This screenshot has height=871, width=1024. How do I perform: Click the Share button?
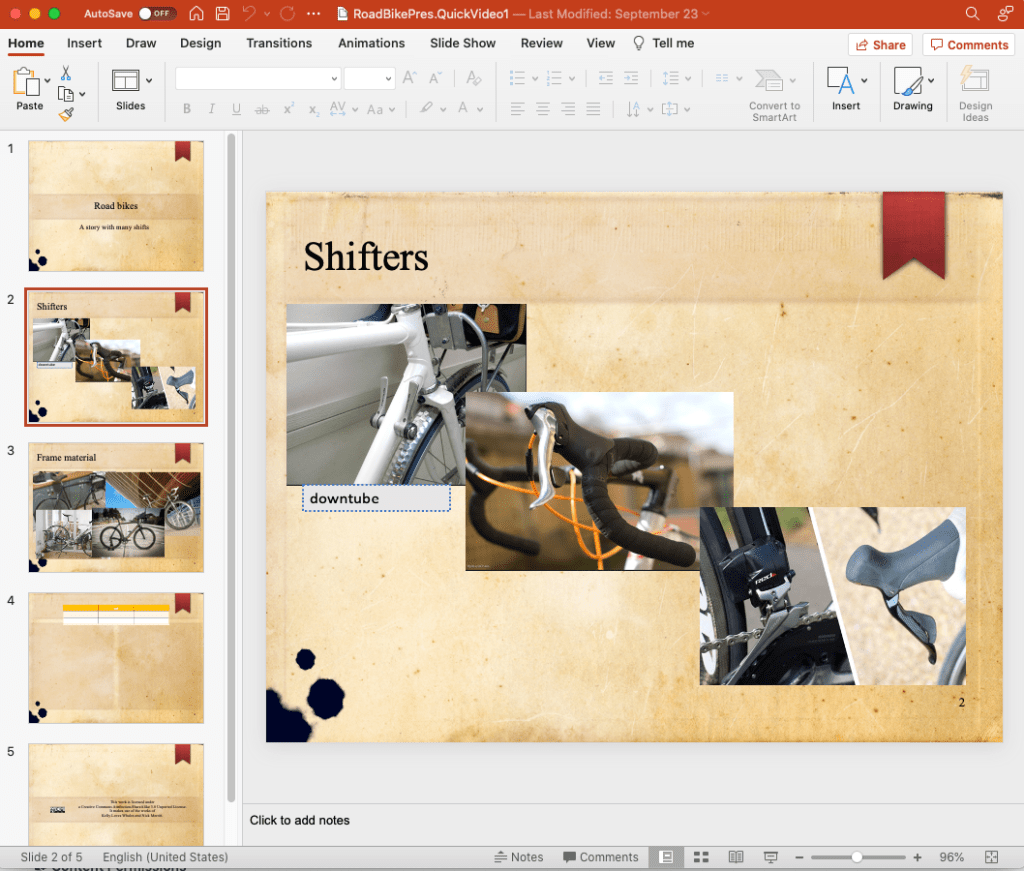(880, 45)
